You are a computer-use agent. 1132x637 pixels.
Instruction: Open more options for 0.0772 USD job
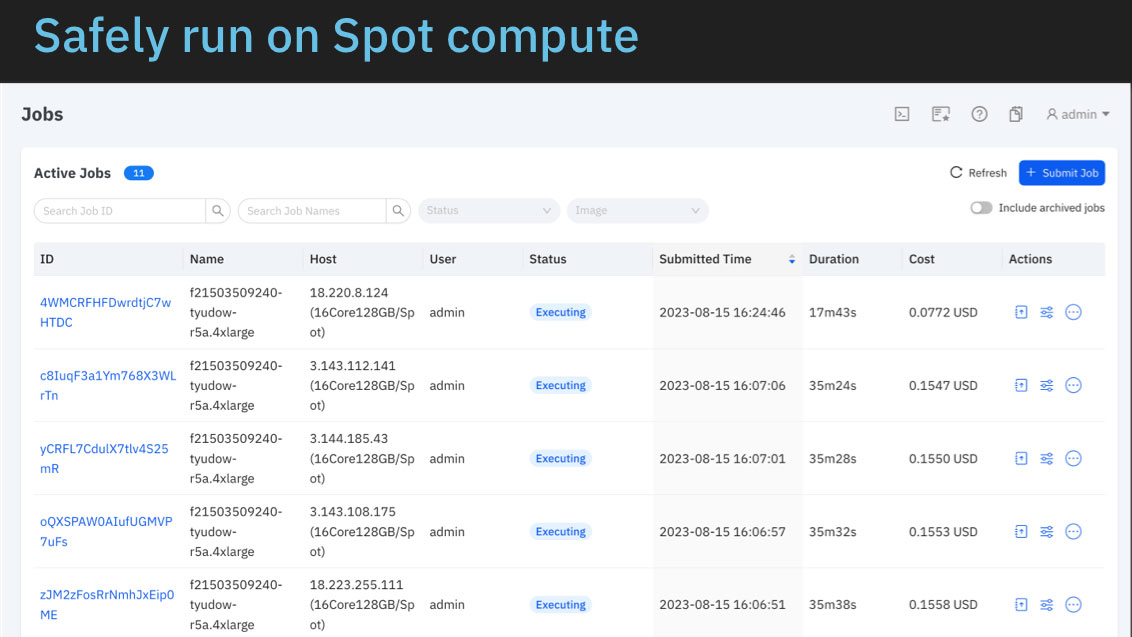click(x=1074, y=312)
